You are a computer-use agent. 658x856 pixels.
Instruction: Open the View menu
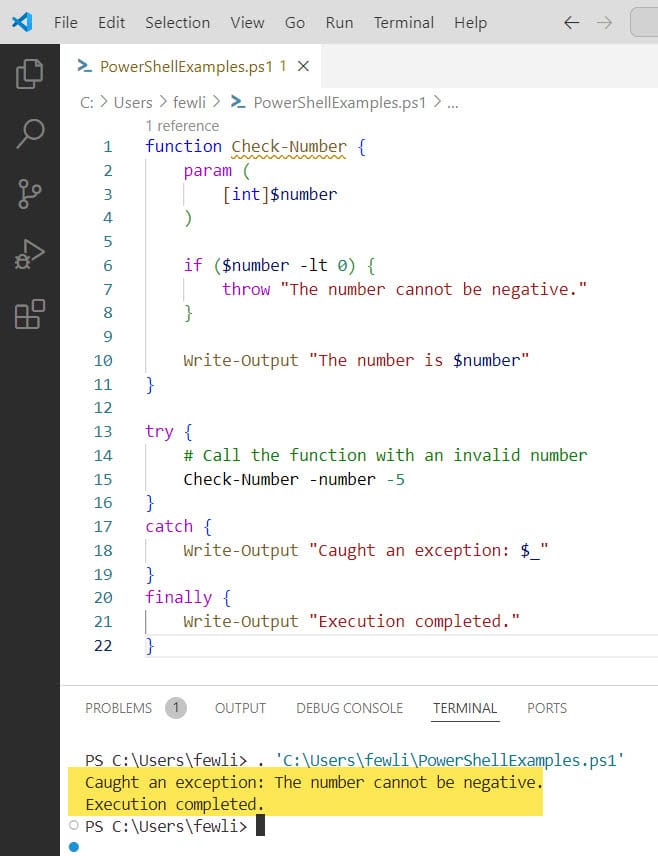pos(247,22)
